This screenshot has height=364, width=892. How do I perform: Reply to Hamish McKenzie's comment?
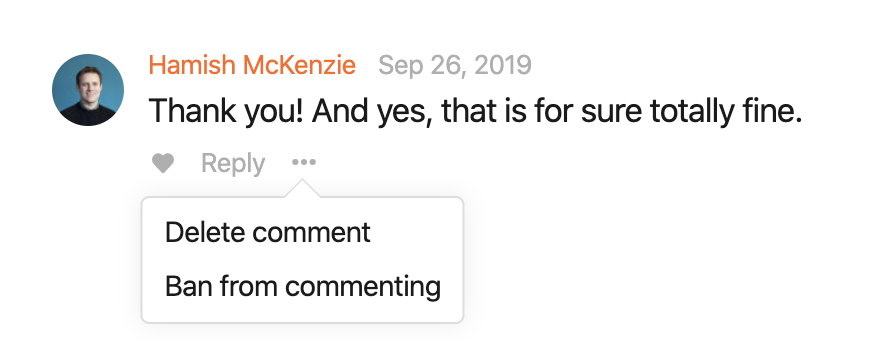(233, 164)
